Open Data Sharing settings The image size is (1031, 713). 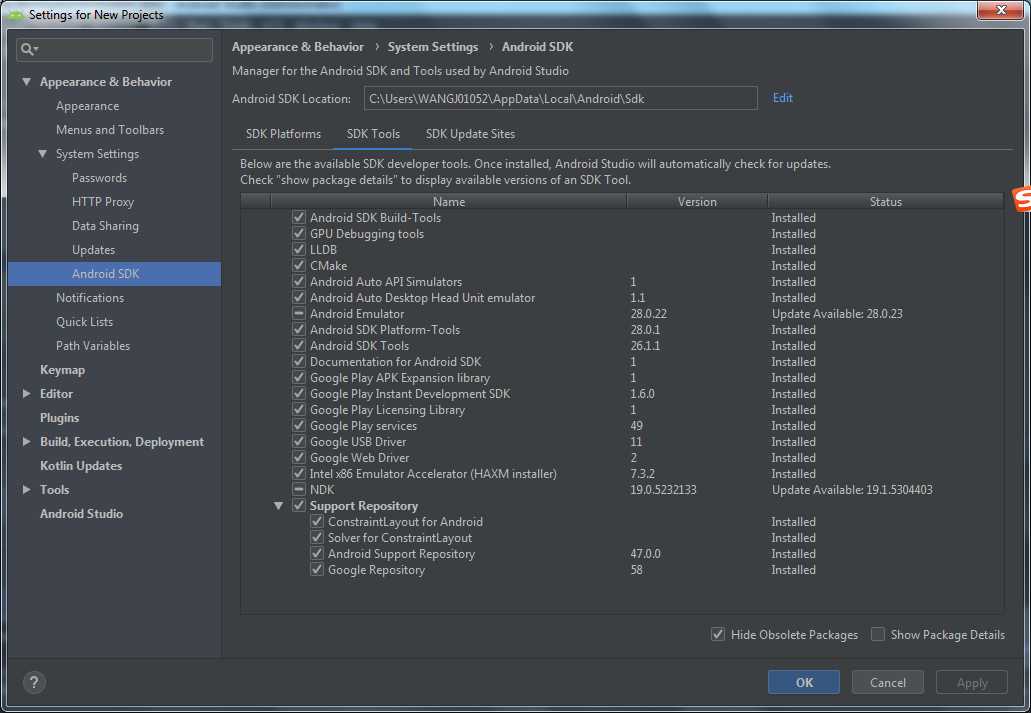pos(105,226)
